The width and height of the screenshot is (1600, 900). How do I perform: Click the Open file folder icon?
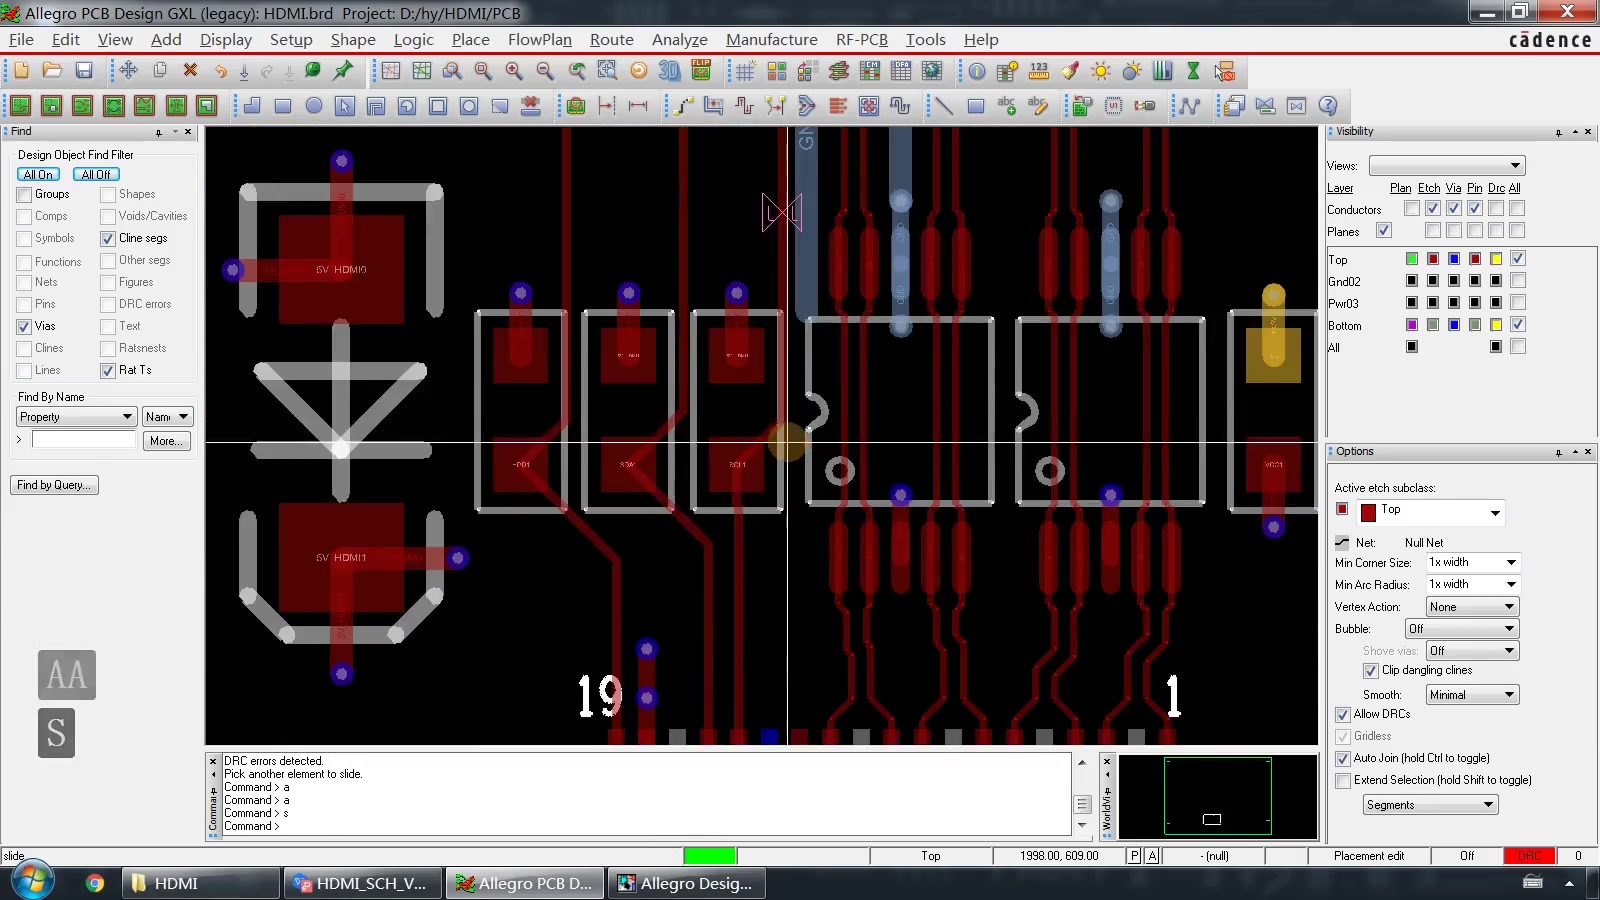(52, 71)
